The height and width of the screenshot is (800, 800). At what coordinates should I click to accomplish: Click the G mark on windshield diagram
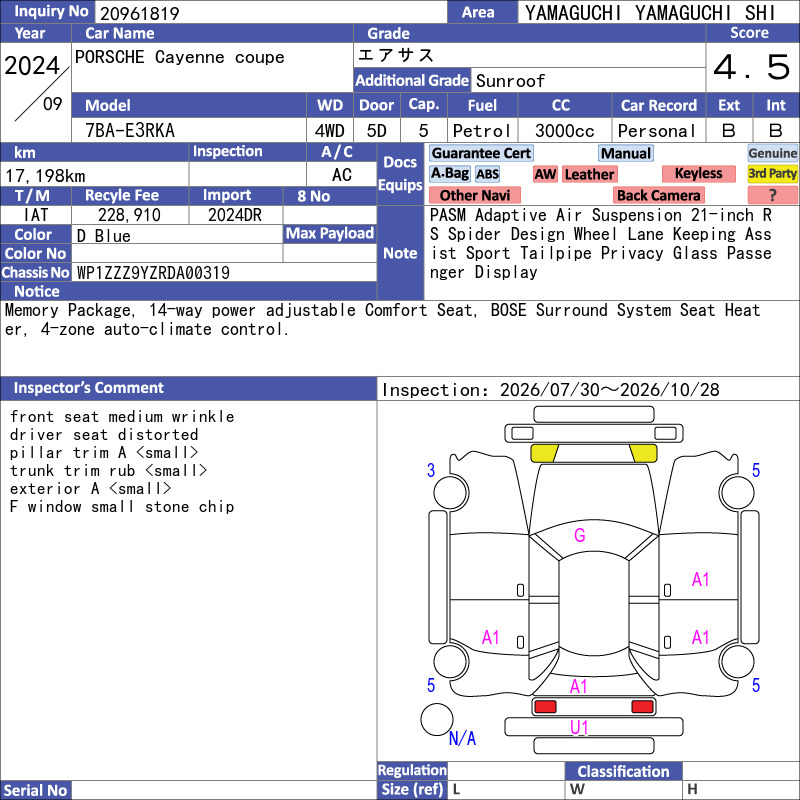tap(580, 535)
